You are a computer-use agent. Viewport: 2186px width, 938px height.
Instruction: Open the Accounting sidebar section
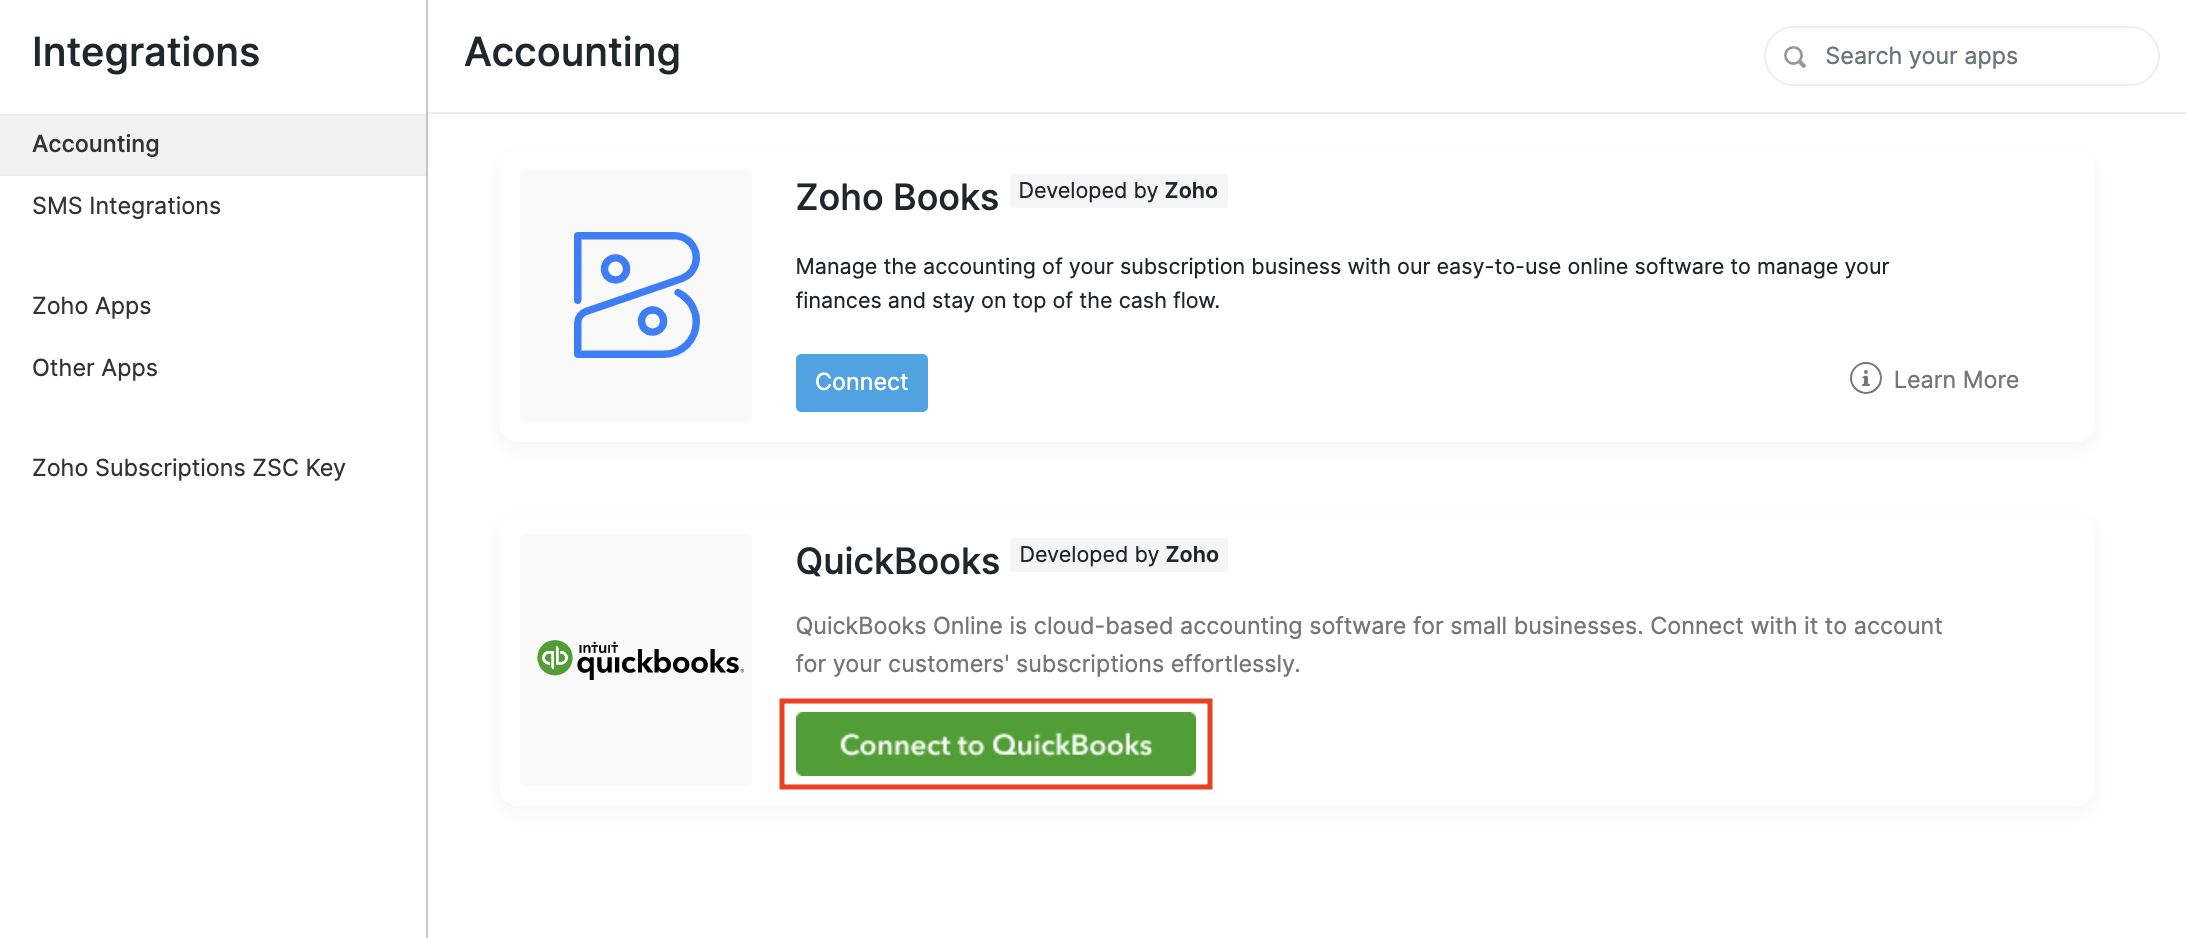[96, 144]
